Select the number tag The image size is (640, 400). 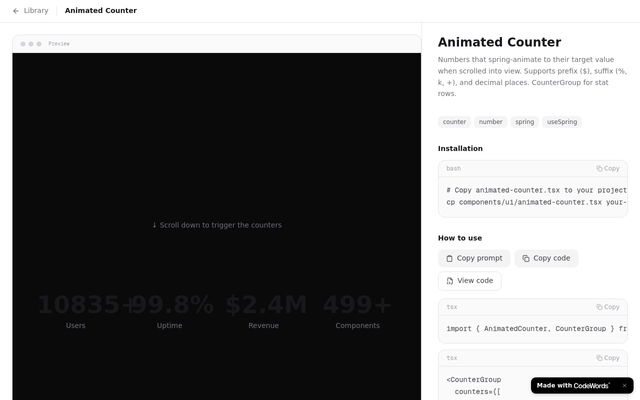coord(490,122)
